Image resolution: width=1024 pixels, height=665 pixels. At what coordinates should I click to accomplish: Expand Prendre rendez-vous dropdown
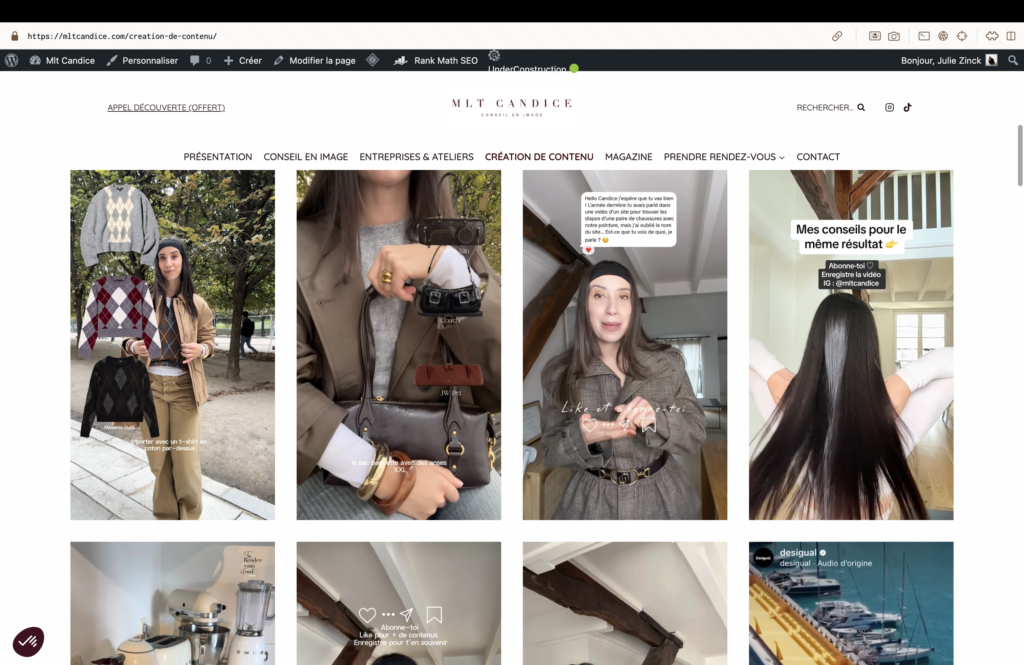tap(724, 157)
